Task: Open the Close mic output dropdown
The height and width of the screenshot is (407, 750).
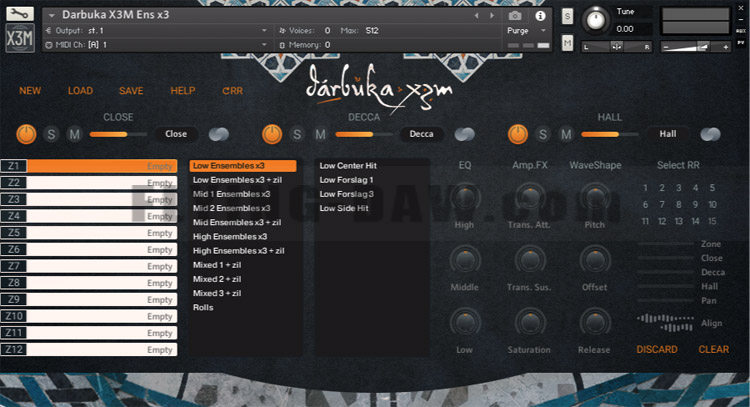Action: pos(176,134)
